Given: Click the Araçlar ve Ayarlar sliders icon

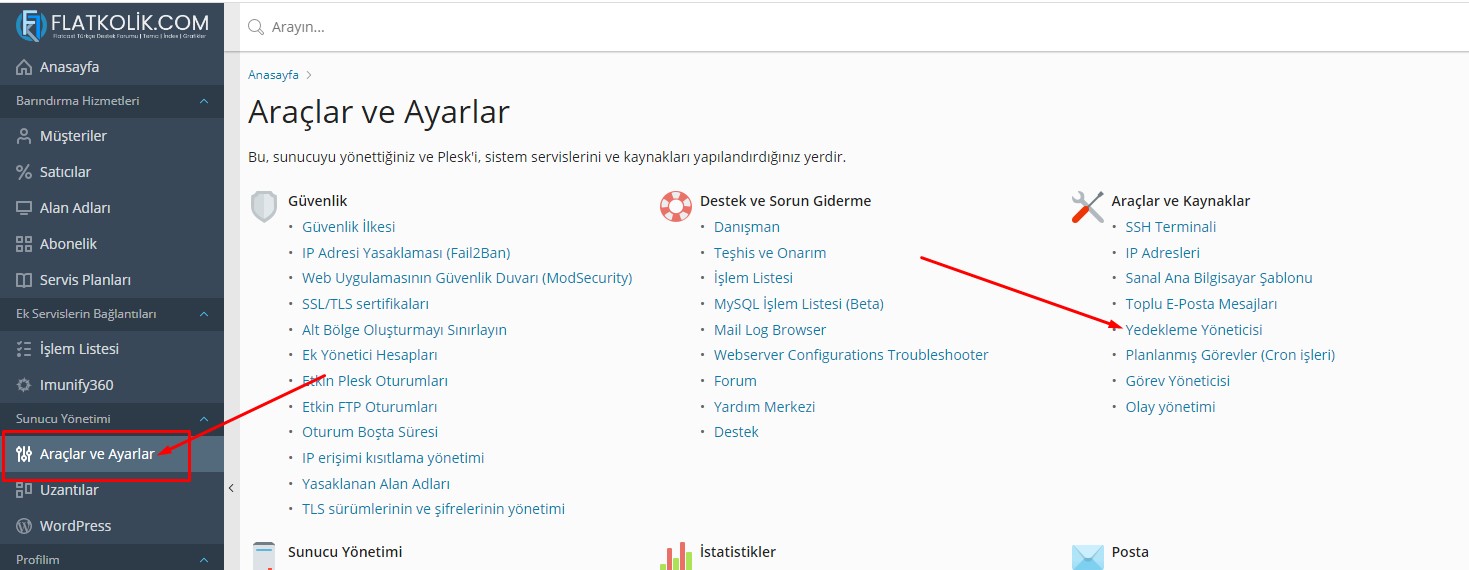Looking at the screenshot, I should (x=24, y=454).
